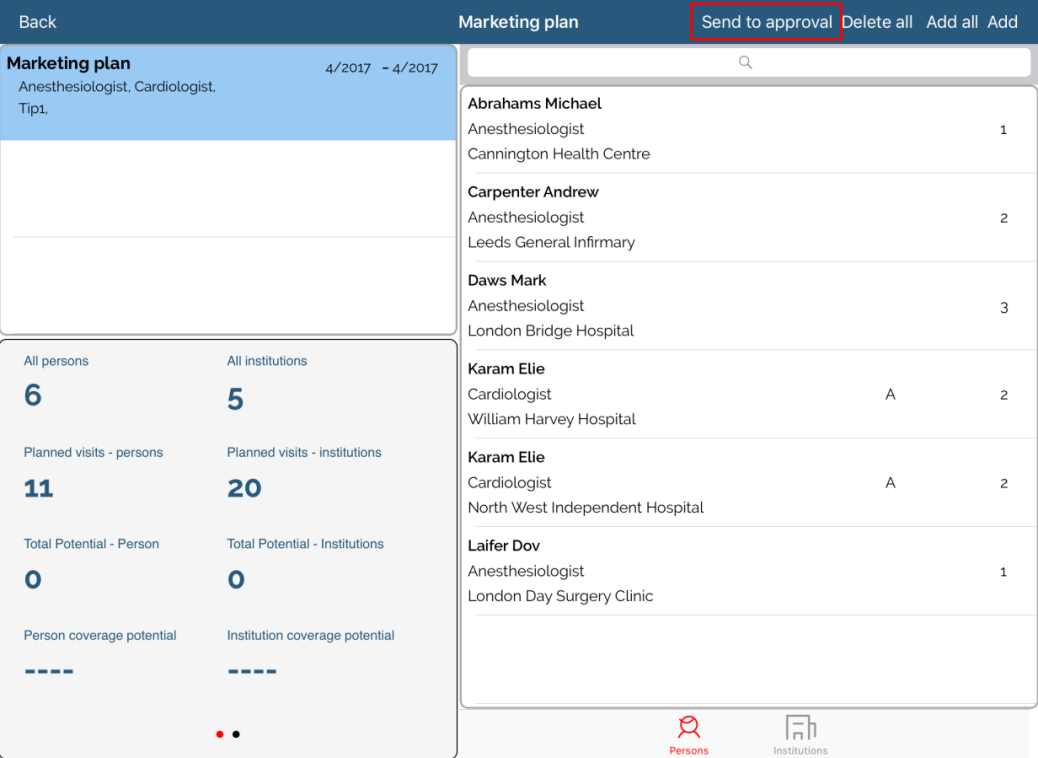This screenshot has height=758, width=1038.
Task: Click the All persons count 6
Action: click(33, 396)
